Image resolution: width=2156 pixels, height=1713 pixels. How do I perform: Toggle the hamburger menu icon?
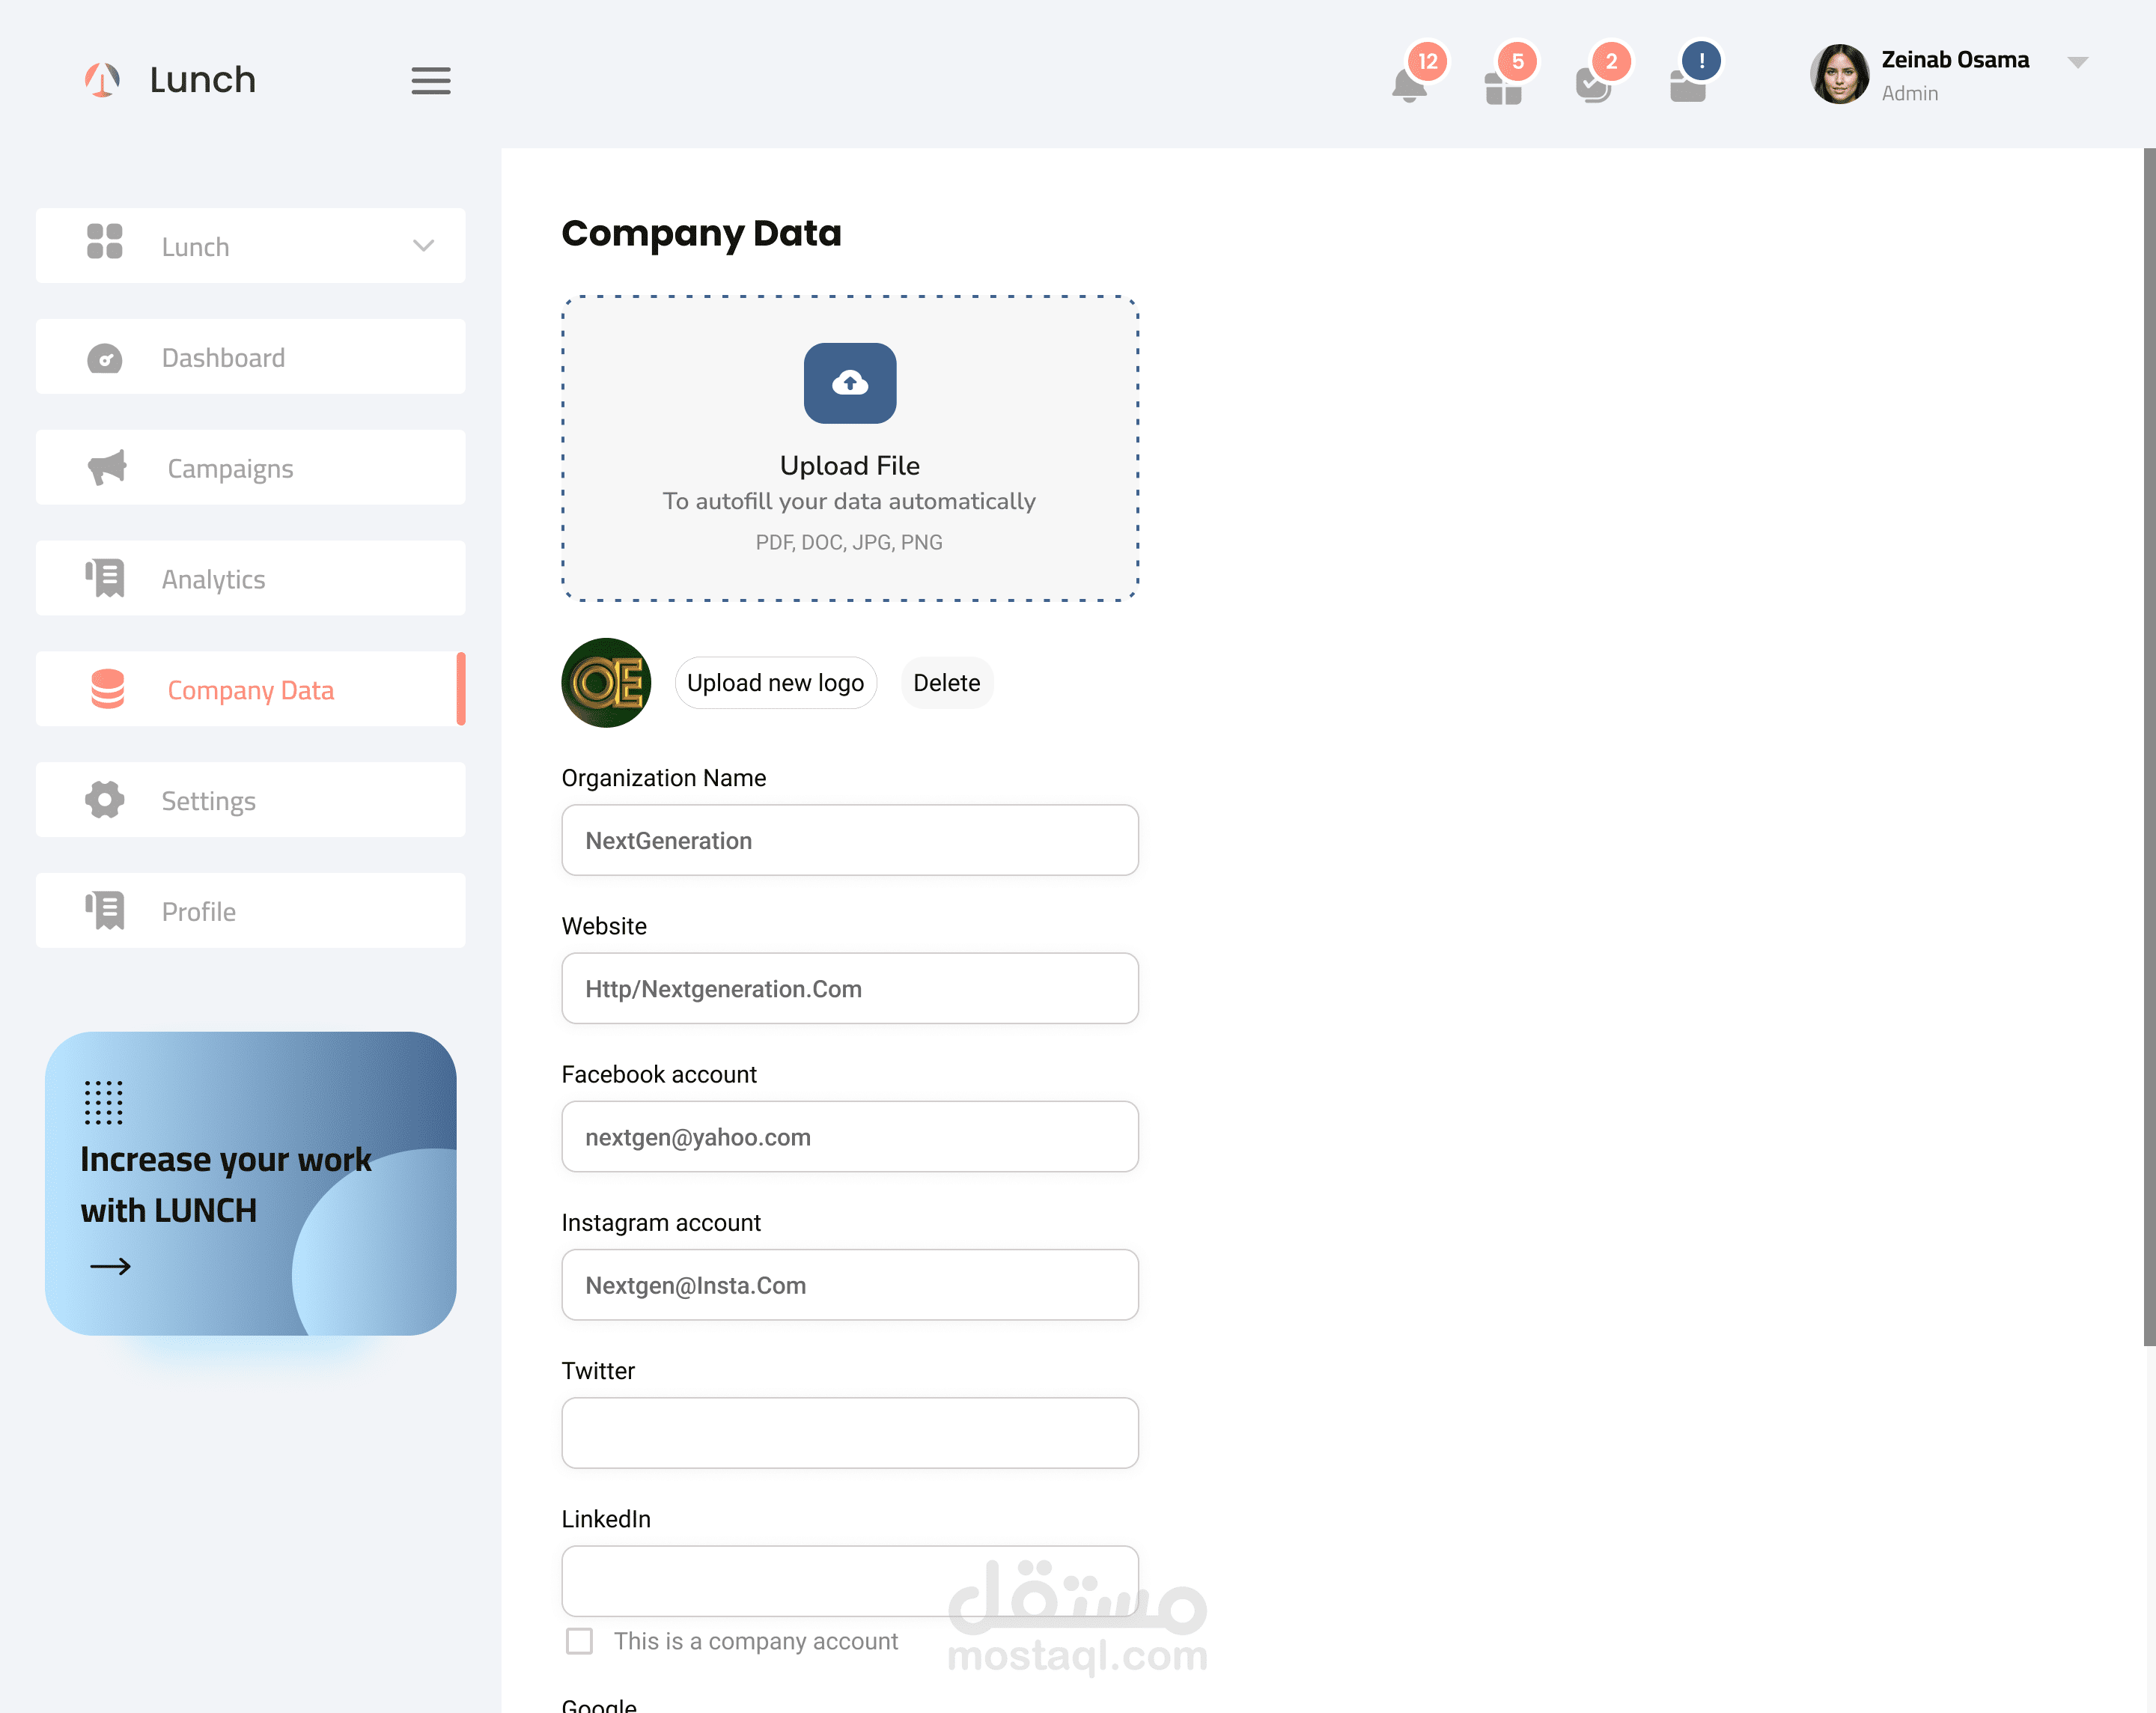[x=430, y=80]
